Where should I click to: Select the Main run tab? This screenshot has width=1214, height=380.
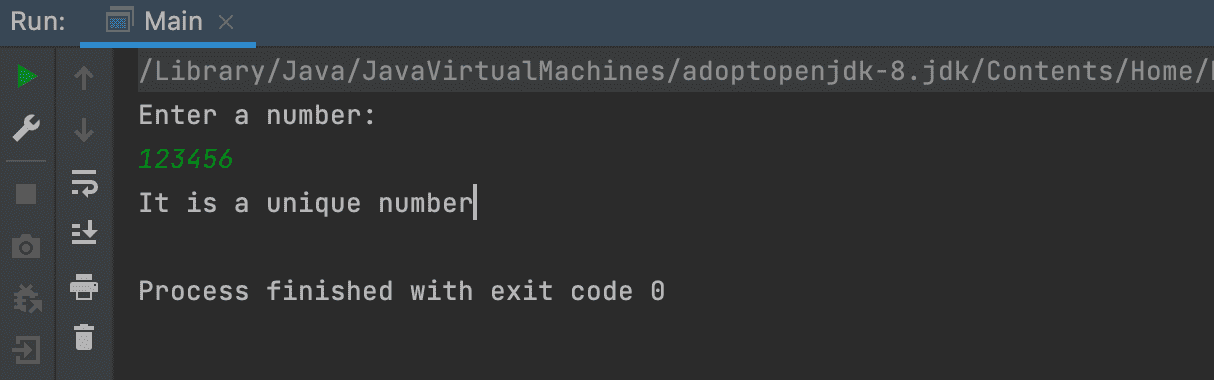(168, 21)
